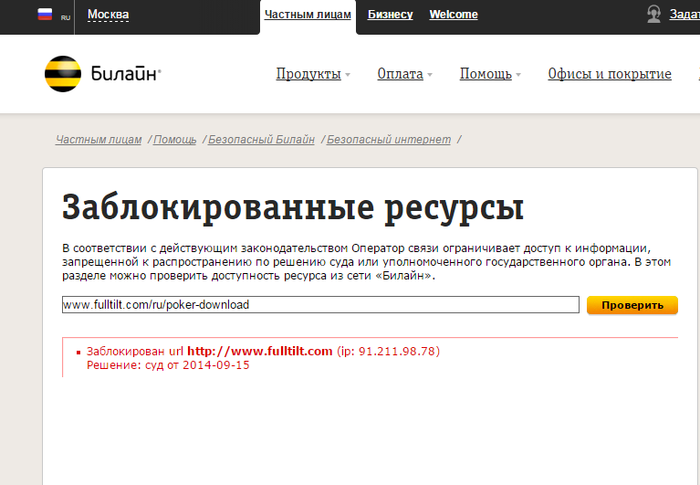This screenshot has width=700, height=485.
Task: Go to Помощь breadcrumb link
Action: click(x=175, y=140)
